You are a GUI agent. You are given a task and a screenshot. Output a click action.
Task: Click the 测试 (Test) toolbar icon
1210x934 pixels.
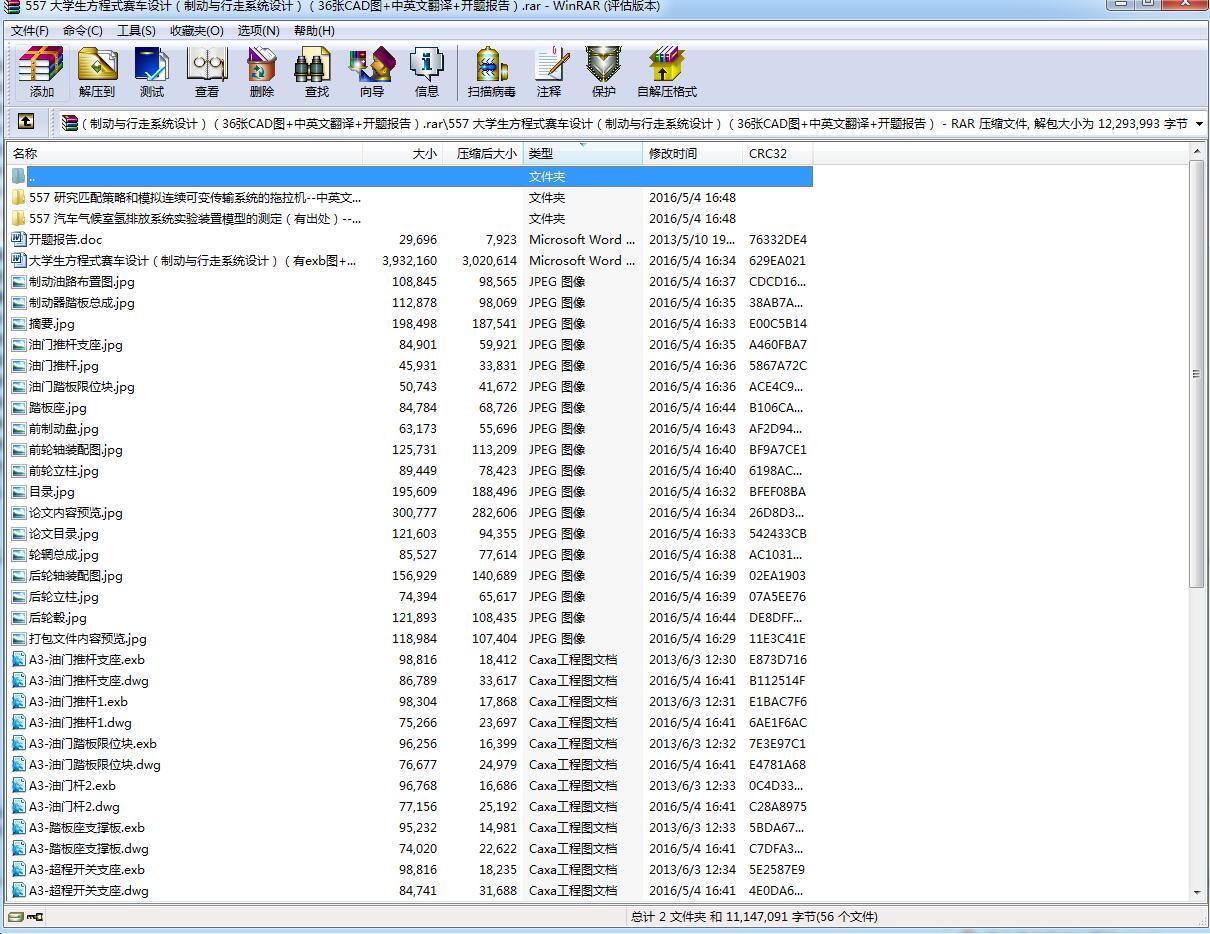point(152,65)
